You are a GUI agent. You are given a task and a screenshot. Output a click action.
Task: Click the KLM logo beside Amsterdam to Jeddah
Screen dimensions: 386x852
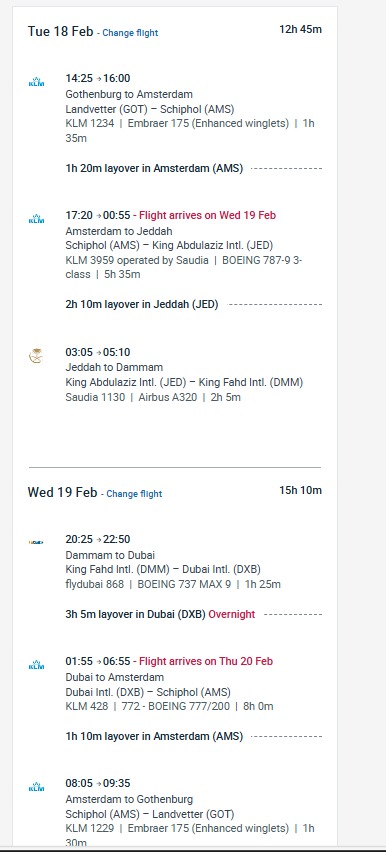click(36, 219)
